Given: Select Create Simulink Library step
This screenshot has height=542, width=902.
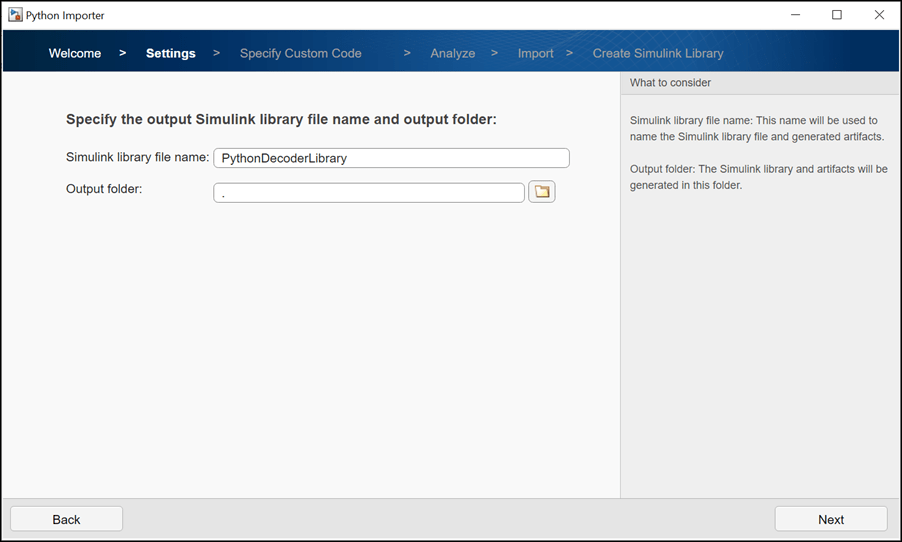Looking at the screenshot, I should pos(658,53).
